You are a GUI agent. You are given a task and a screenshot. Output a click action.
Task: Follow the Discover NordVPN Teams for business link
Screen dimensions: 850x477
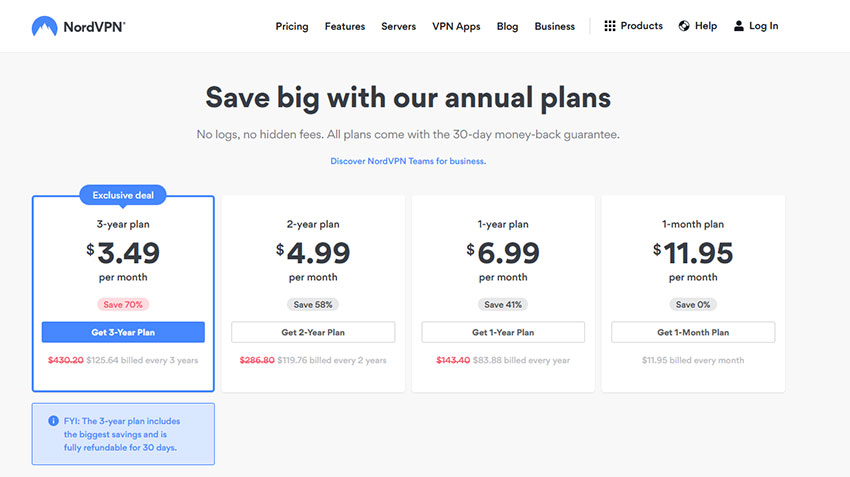click(408, 161)
